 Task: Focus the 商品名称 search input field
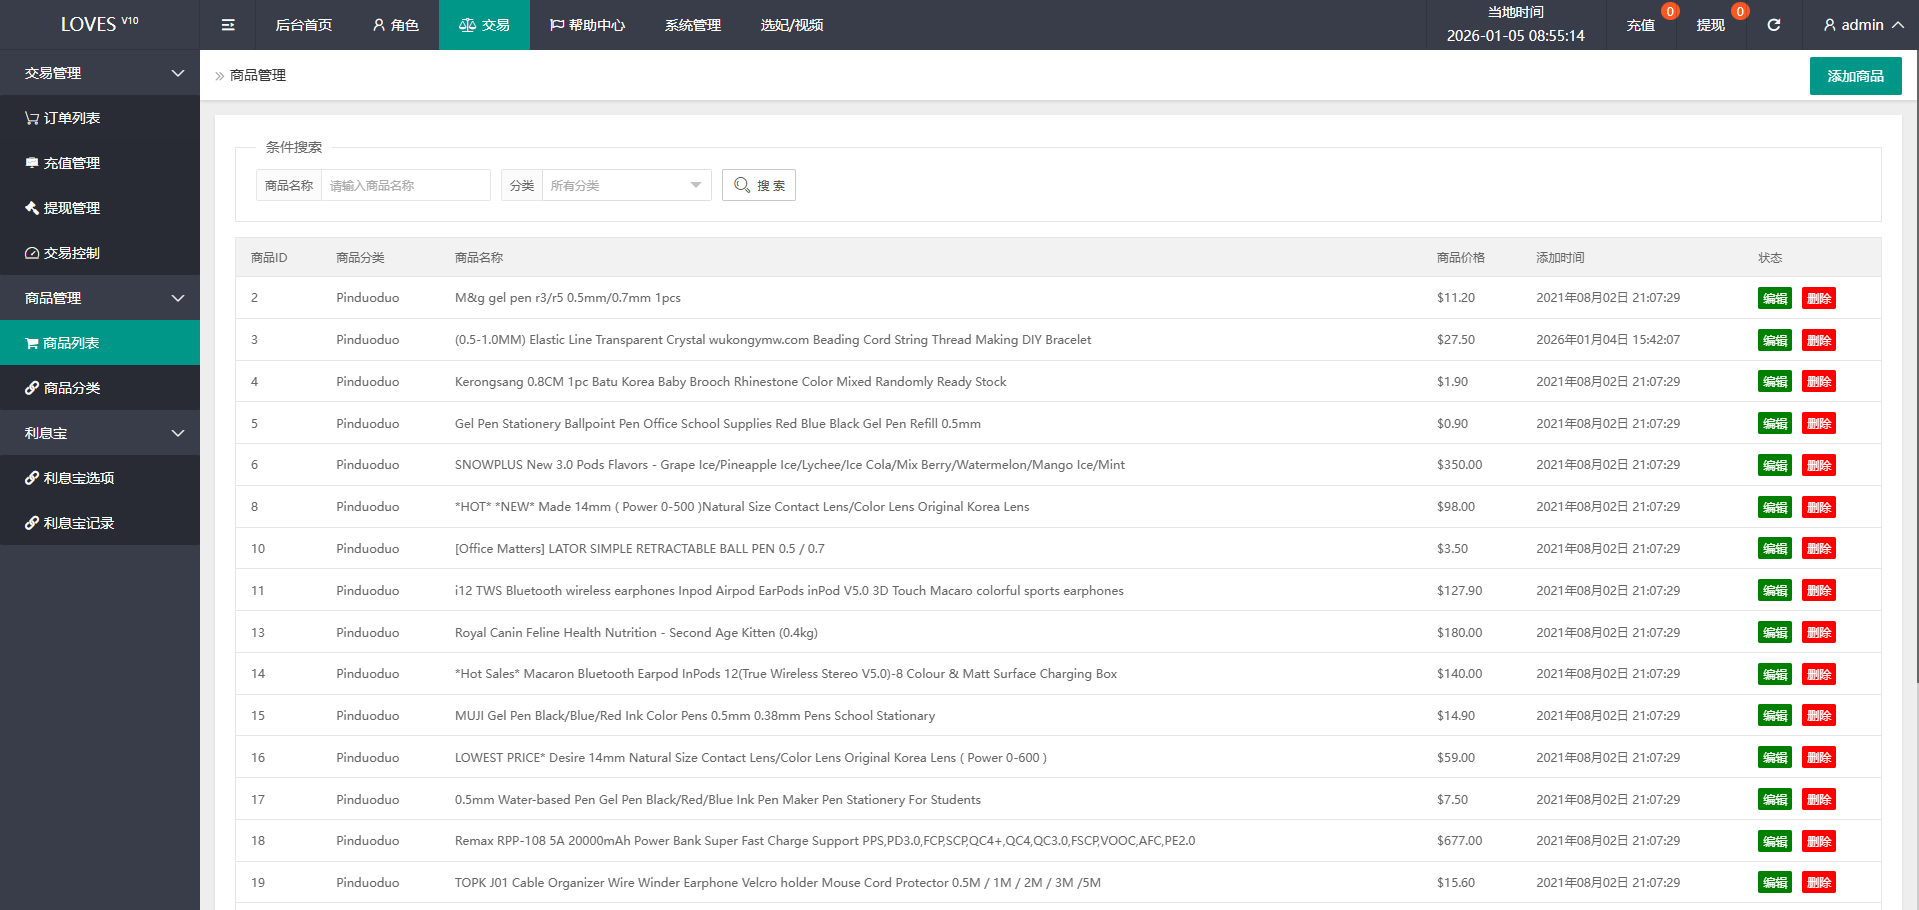point(405,185)
